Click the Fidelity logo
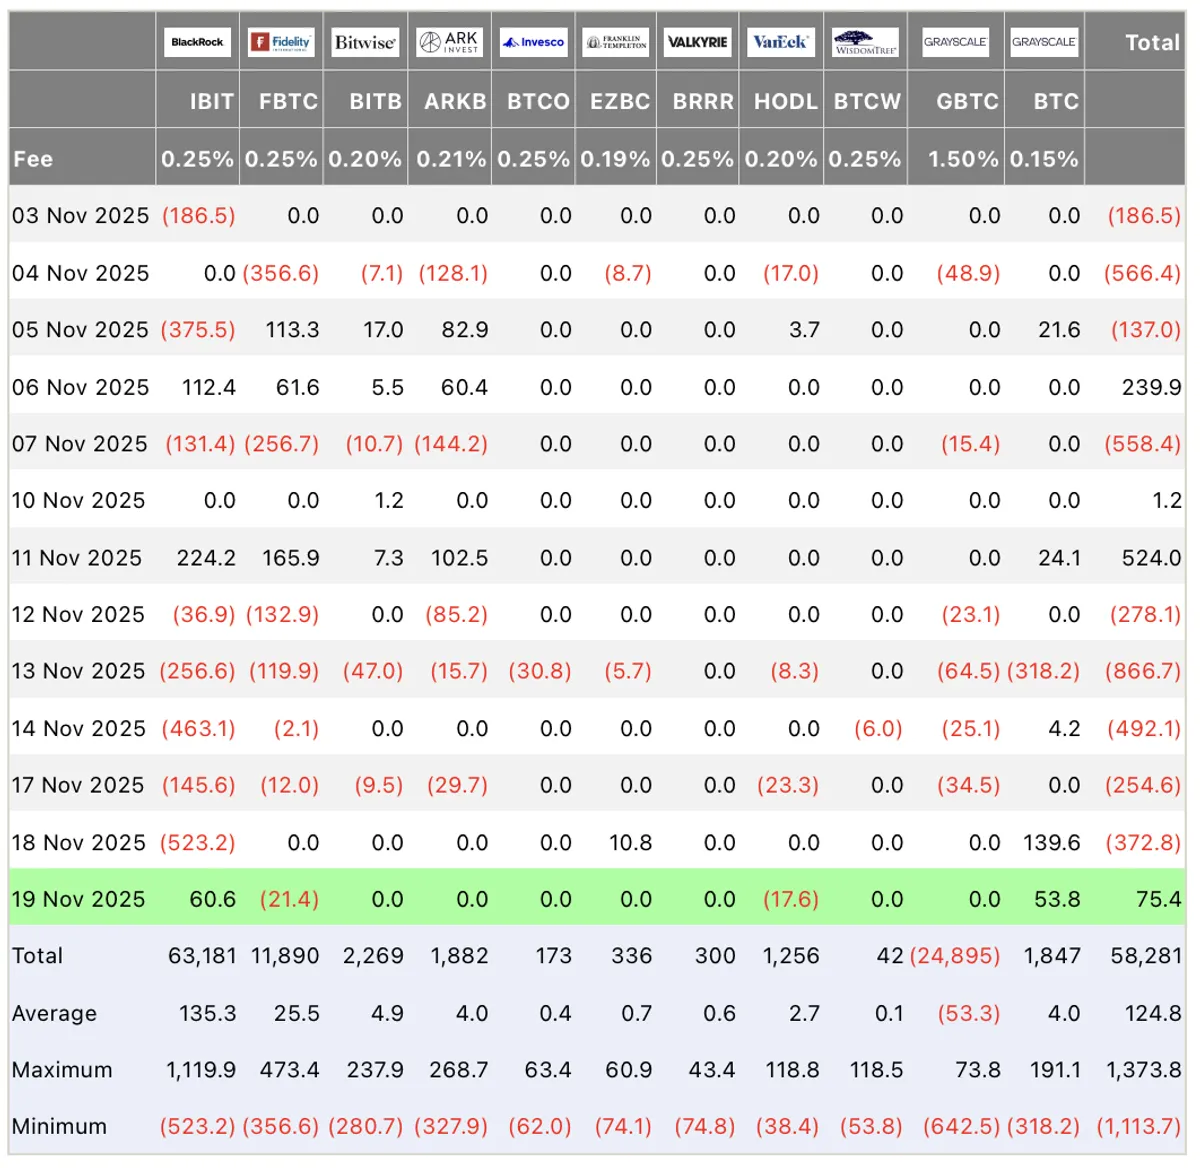 [281, 42]
